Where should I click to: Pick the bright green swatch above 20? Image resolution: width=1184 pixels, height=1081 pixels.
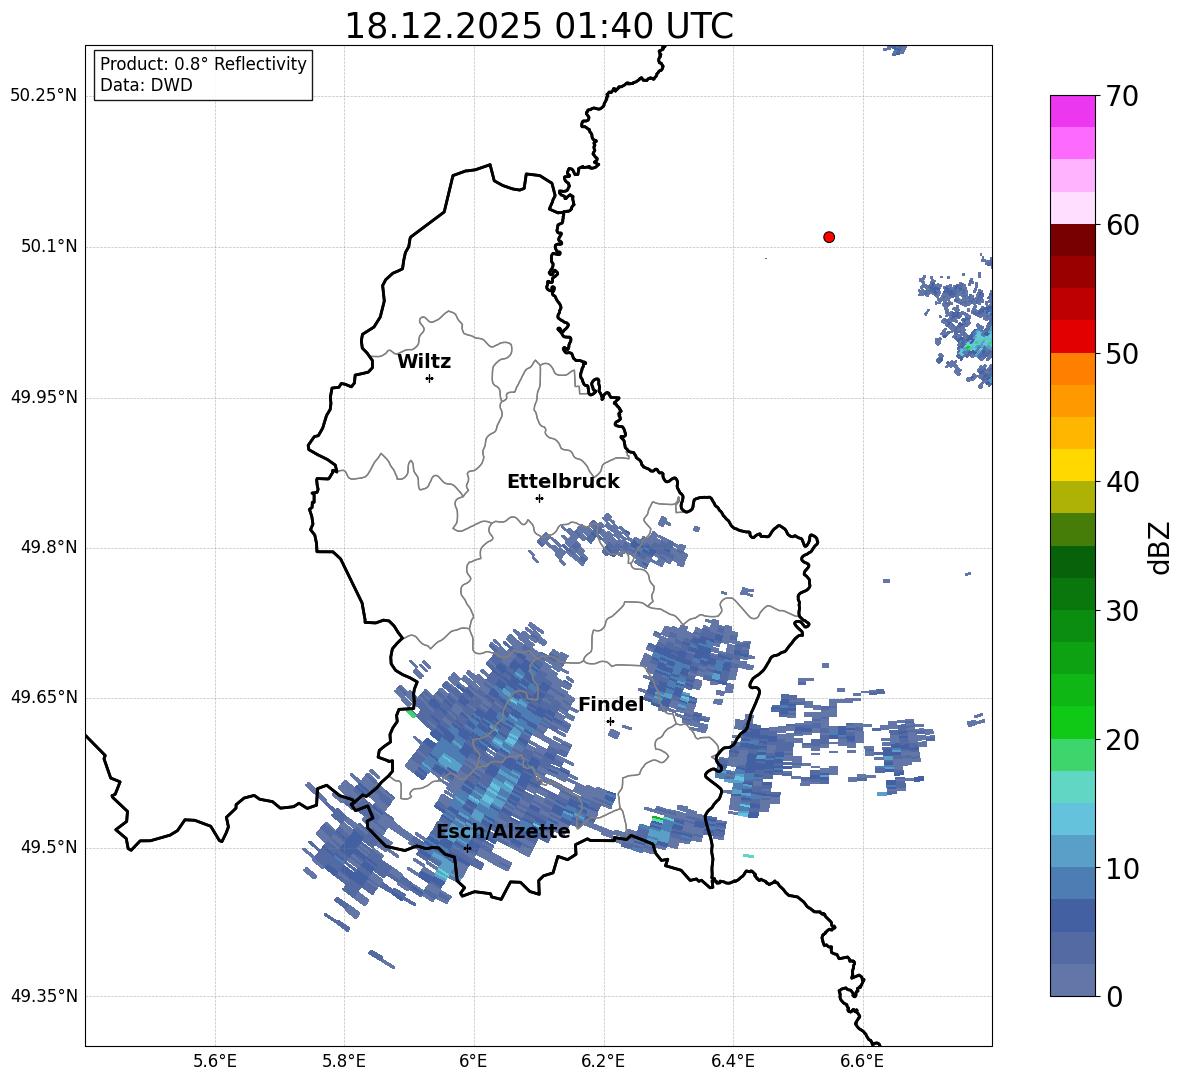(1072, 722)
